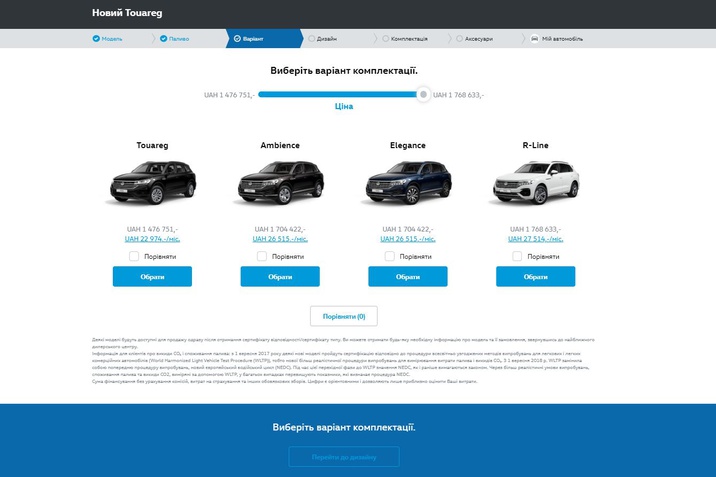Viewport: 716px width, 477px height.
Task: Tick Порівняти checkbox under the Elegance trim
Action: [390, 256]
